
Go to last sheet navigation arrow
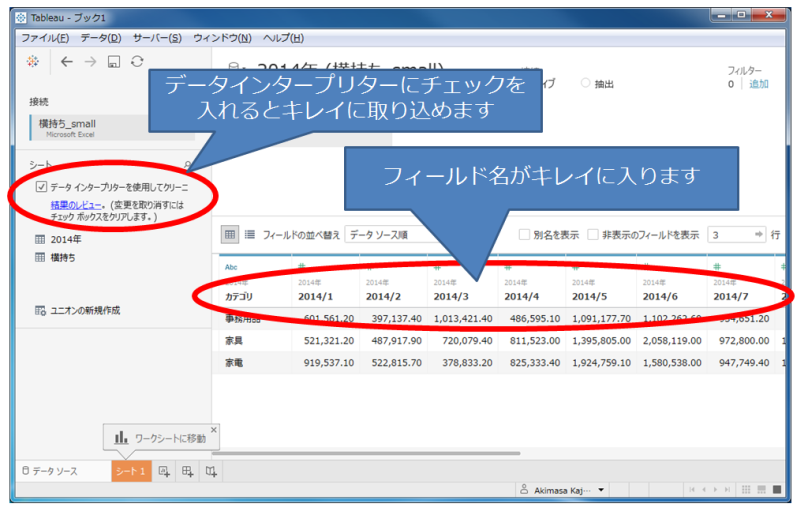pyautogui.click(x=727, y=490)
